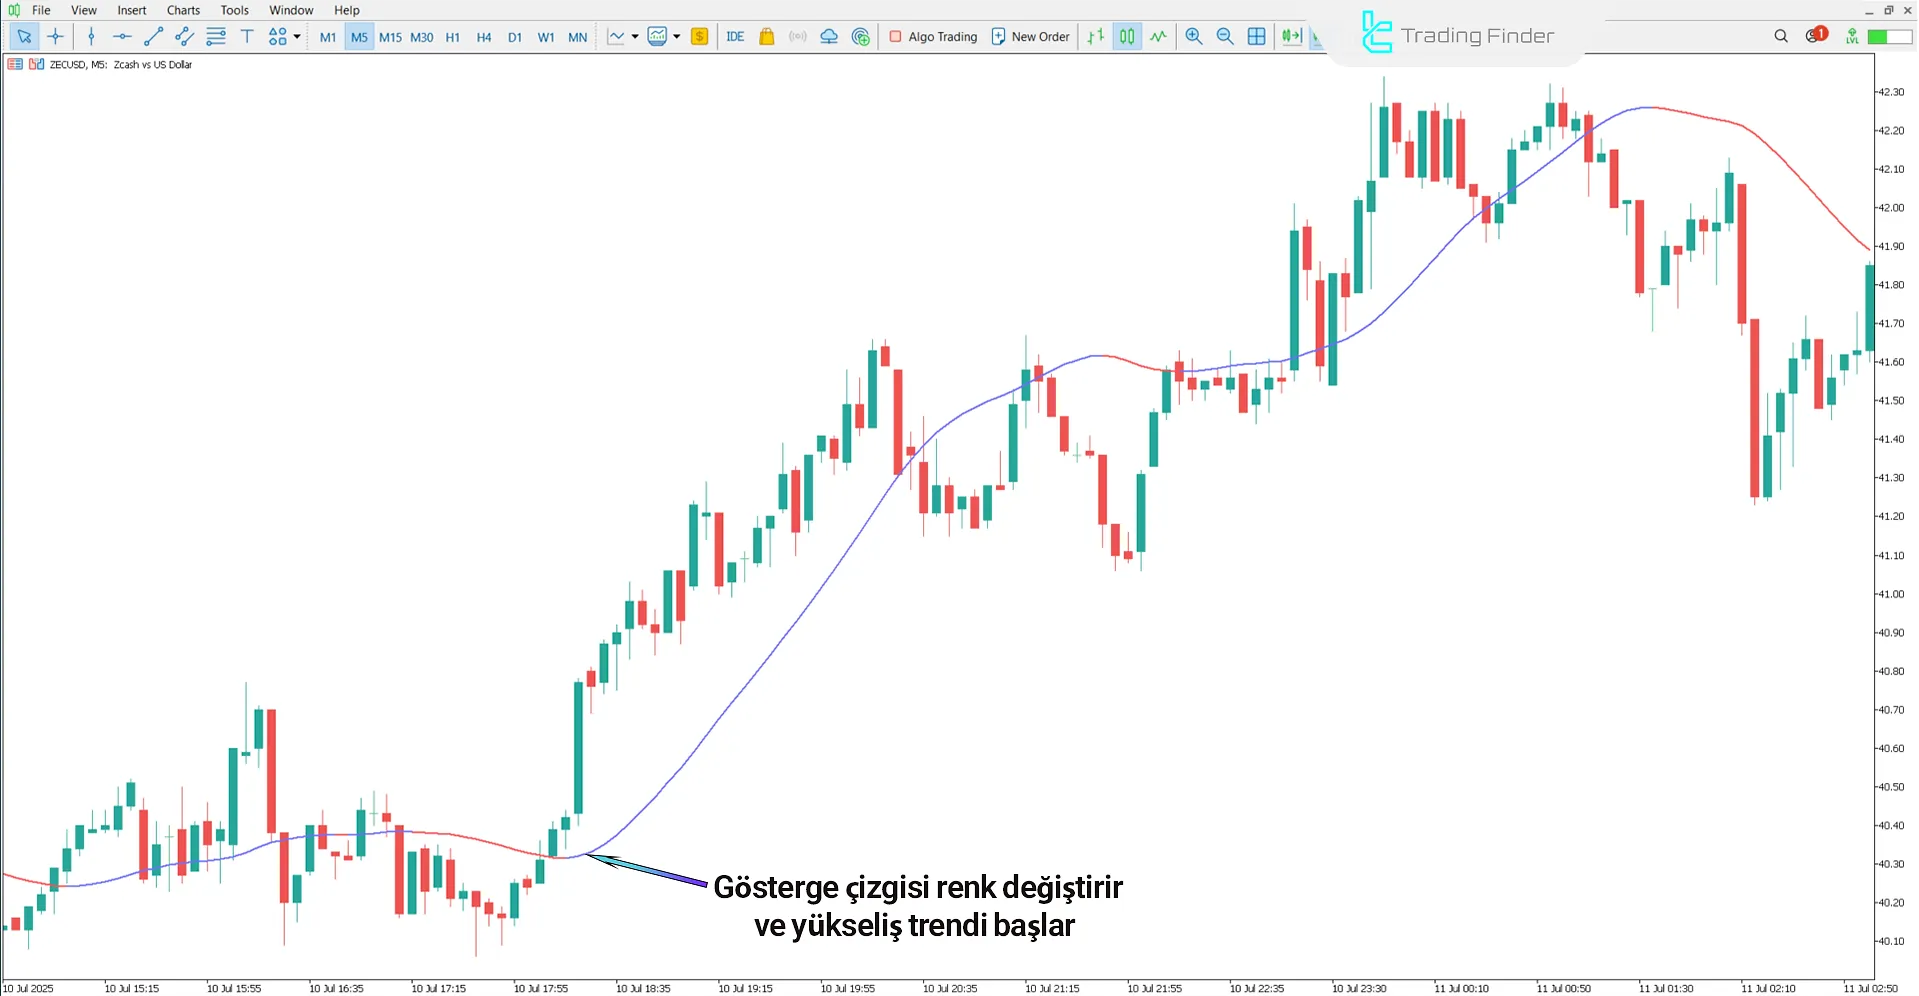This screenshot has height=996, width=1919.
Task: Switch chart to M30 timeframe
Action: 422,37
